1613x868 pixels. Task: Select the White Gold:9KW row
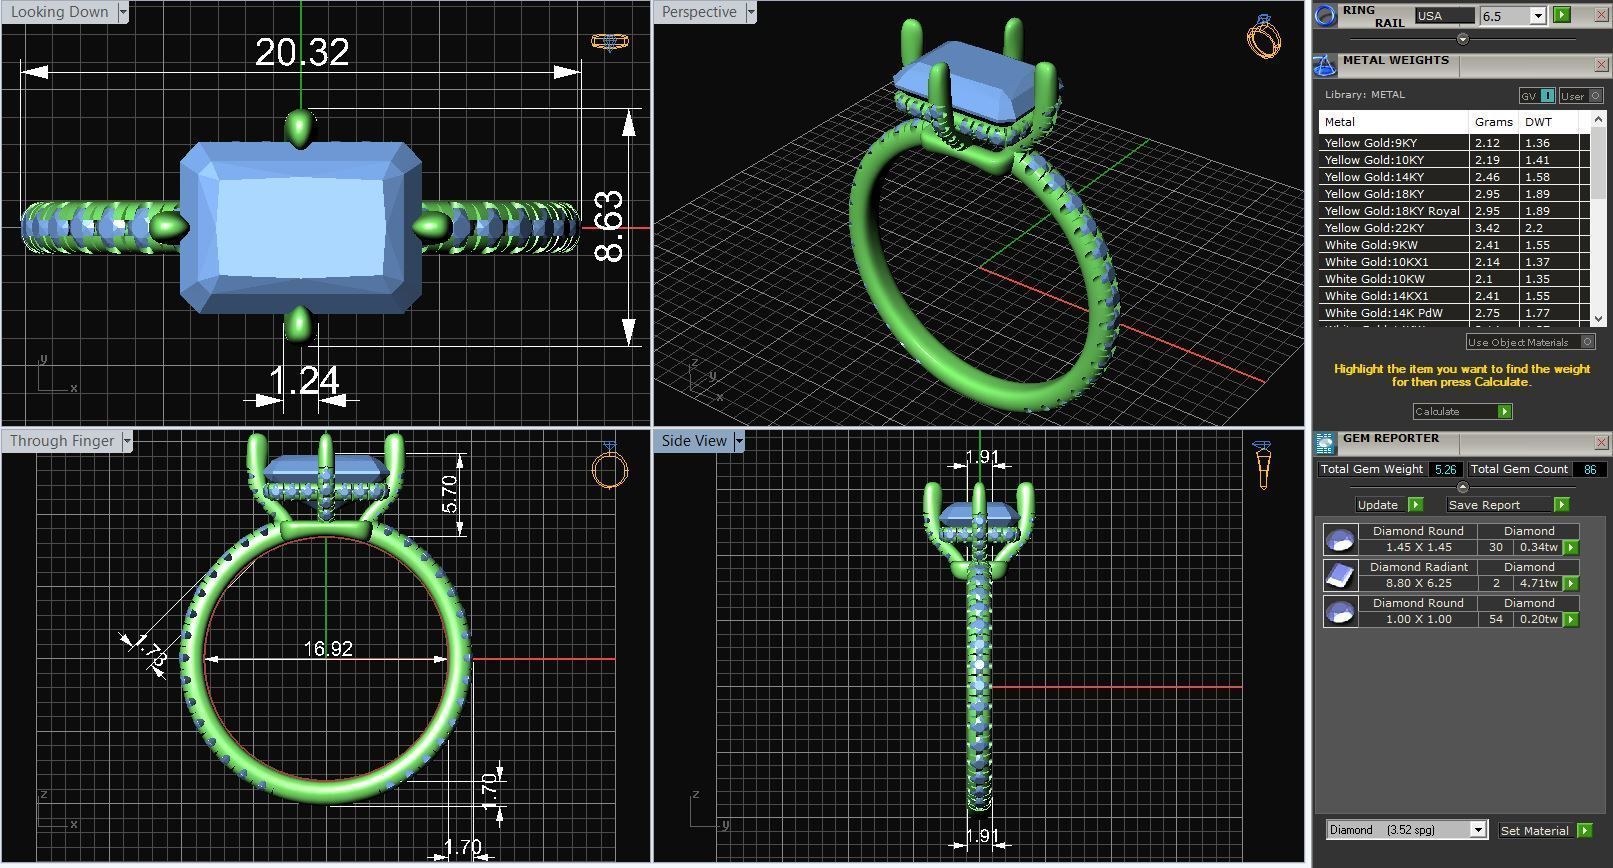(x=1454, y=245)
